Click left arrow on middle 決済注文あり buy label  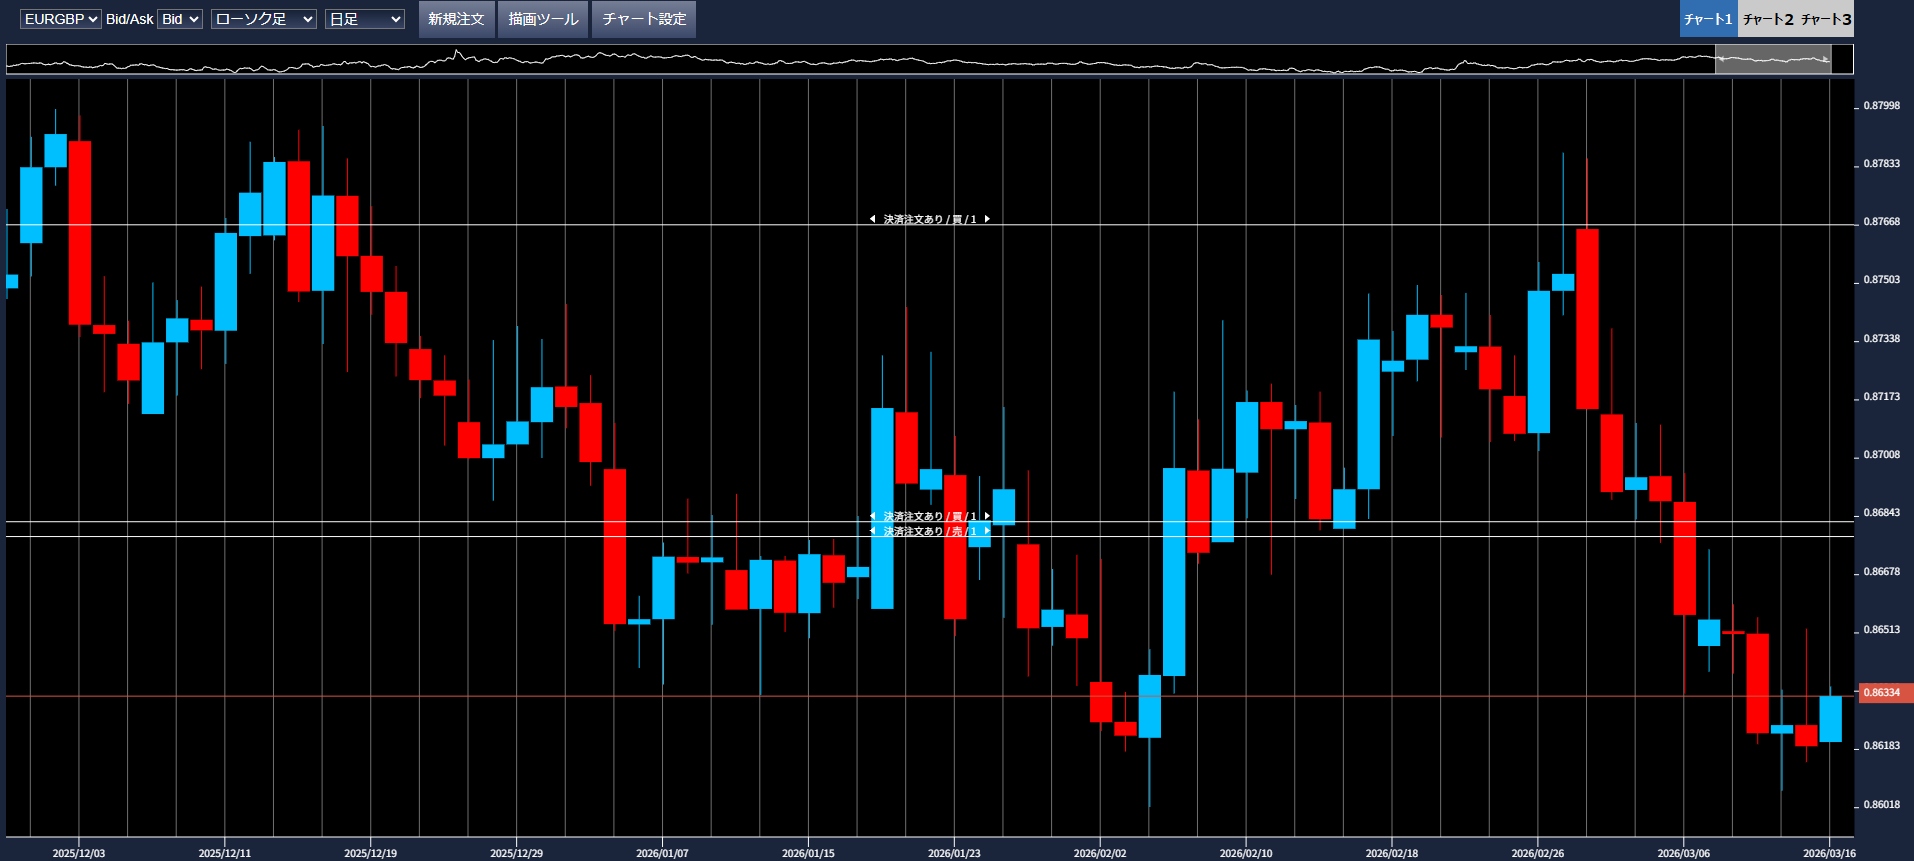(x=872, y=516)
